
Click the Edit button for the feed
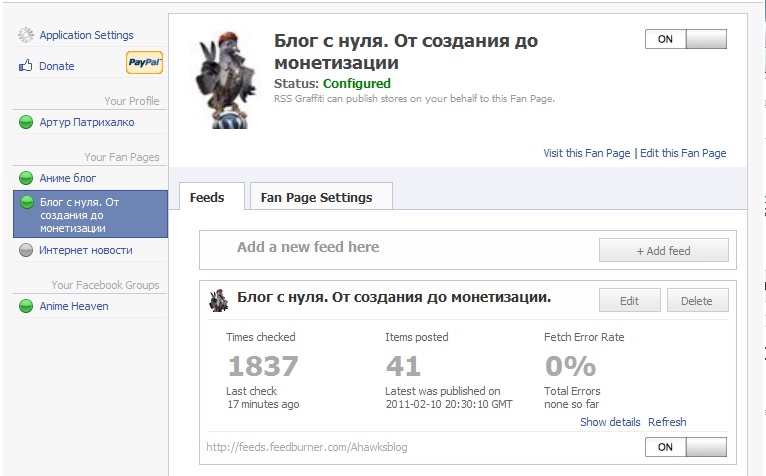[629, 301]
